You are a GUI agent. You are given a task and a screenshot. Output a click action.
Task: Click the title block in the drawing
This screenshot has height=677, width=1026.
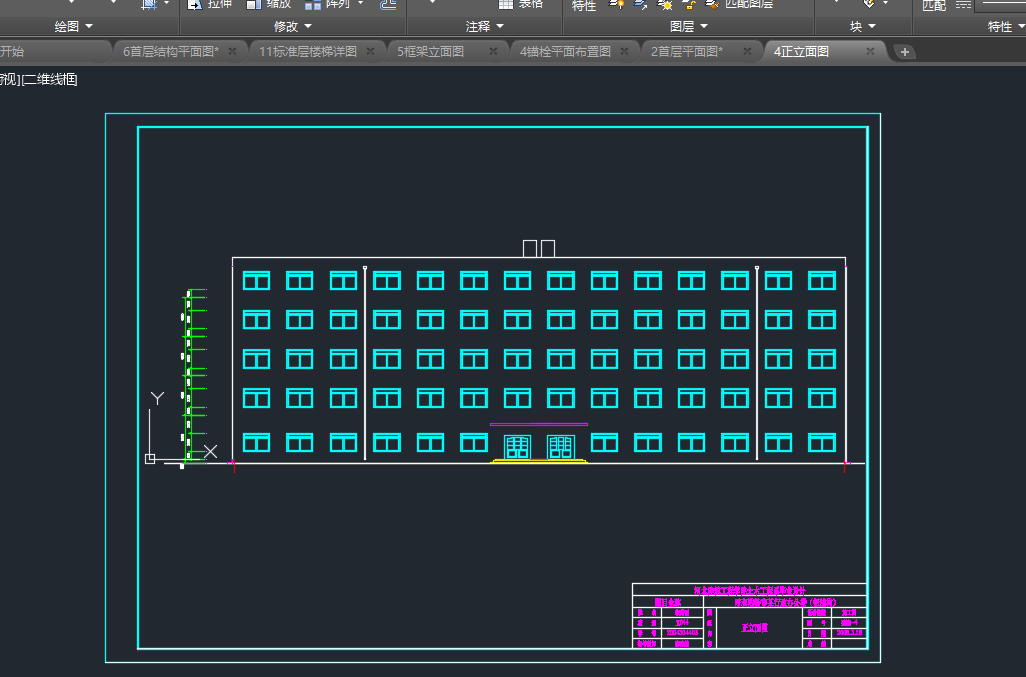[749, 616]
